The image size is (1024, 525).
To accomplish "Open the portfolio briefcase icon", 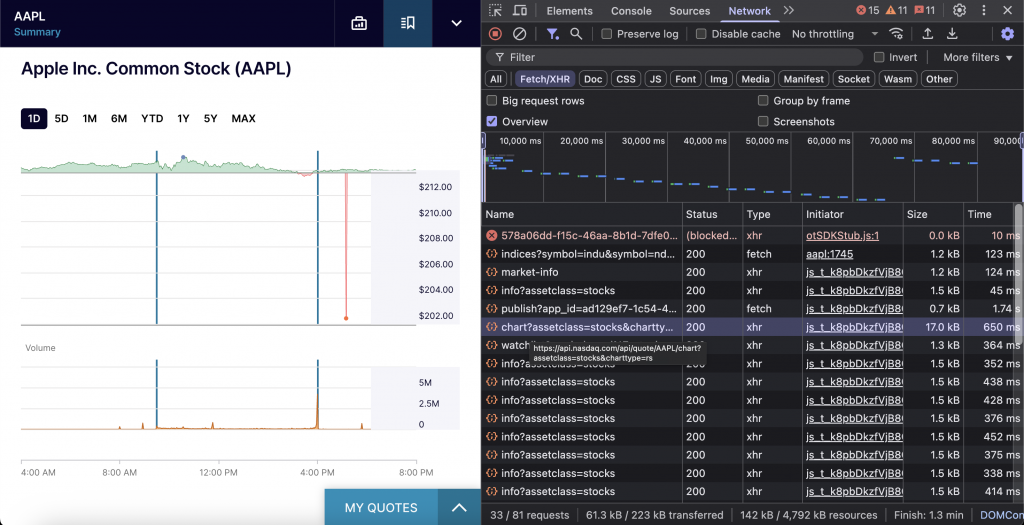I will 359,23.
